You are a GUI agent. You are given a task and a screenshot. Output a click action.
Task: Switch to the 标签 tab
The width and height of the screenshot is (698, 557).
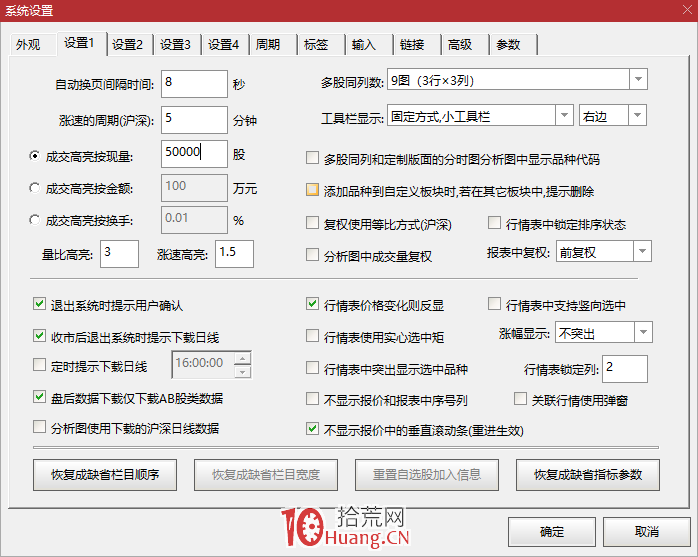(321, 45)
